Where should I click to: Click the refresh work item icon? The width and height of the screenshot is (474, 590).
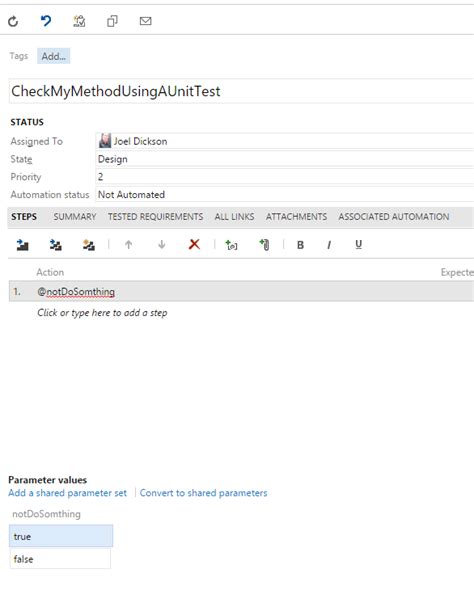(x=13, y=21)
